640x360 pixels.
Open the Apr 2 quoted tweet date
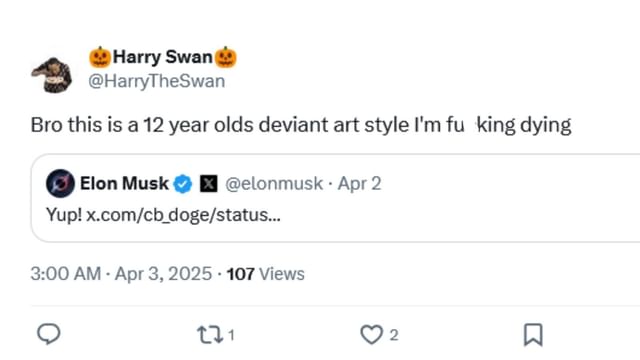(x=359, y=184)
